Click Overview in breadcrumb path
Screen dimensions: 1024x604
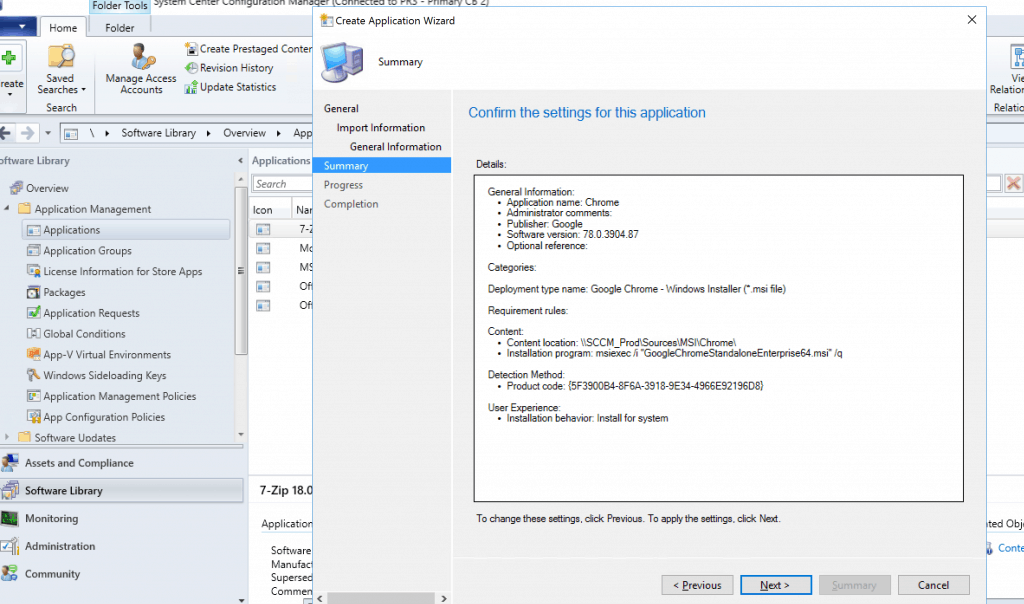pos(244,133)
